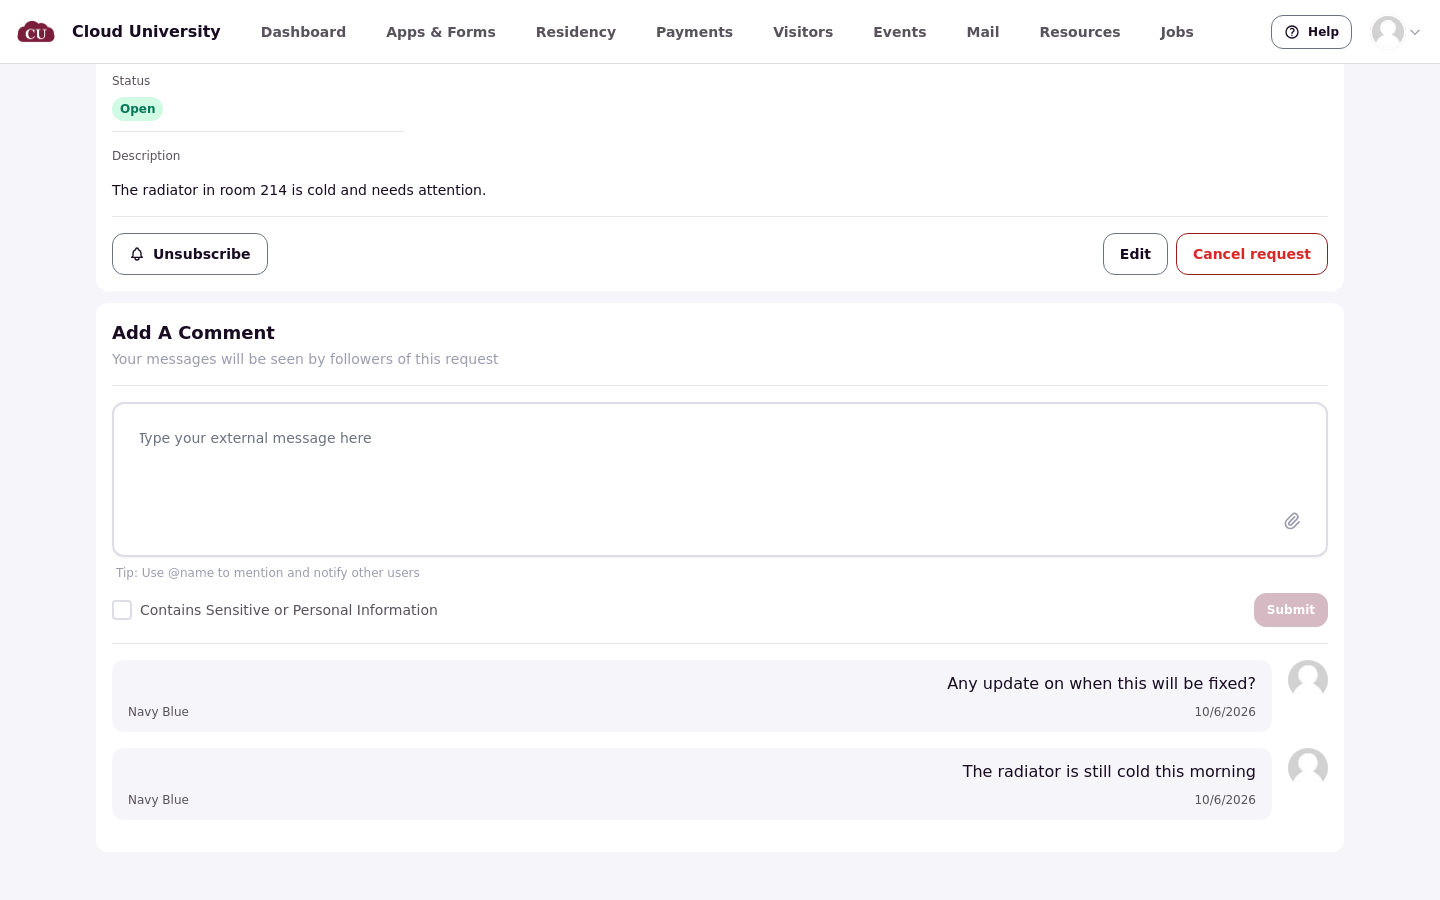
Task: Attach a file using the paperclip icon
Action: [1292, 521]
